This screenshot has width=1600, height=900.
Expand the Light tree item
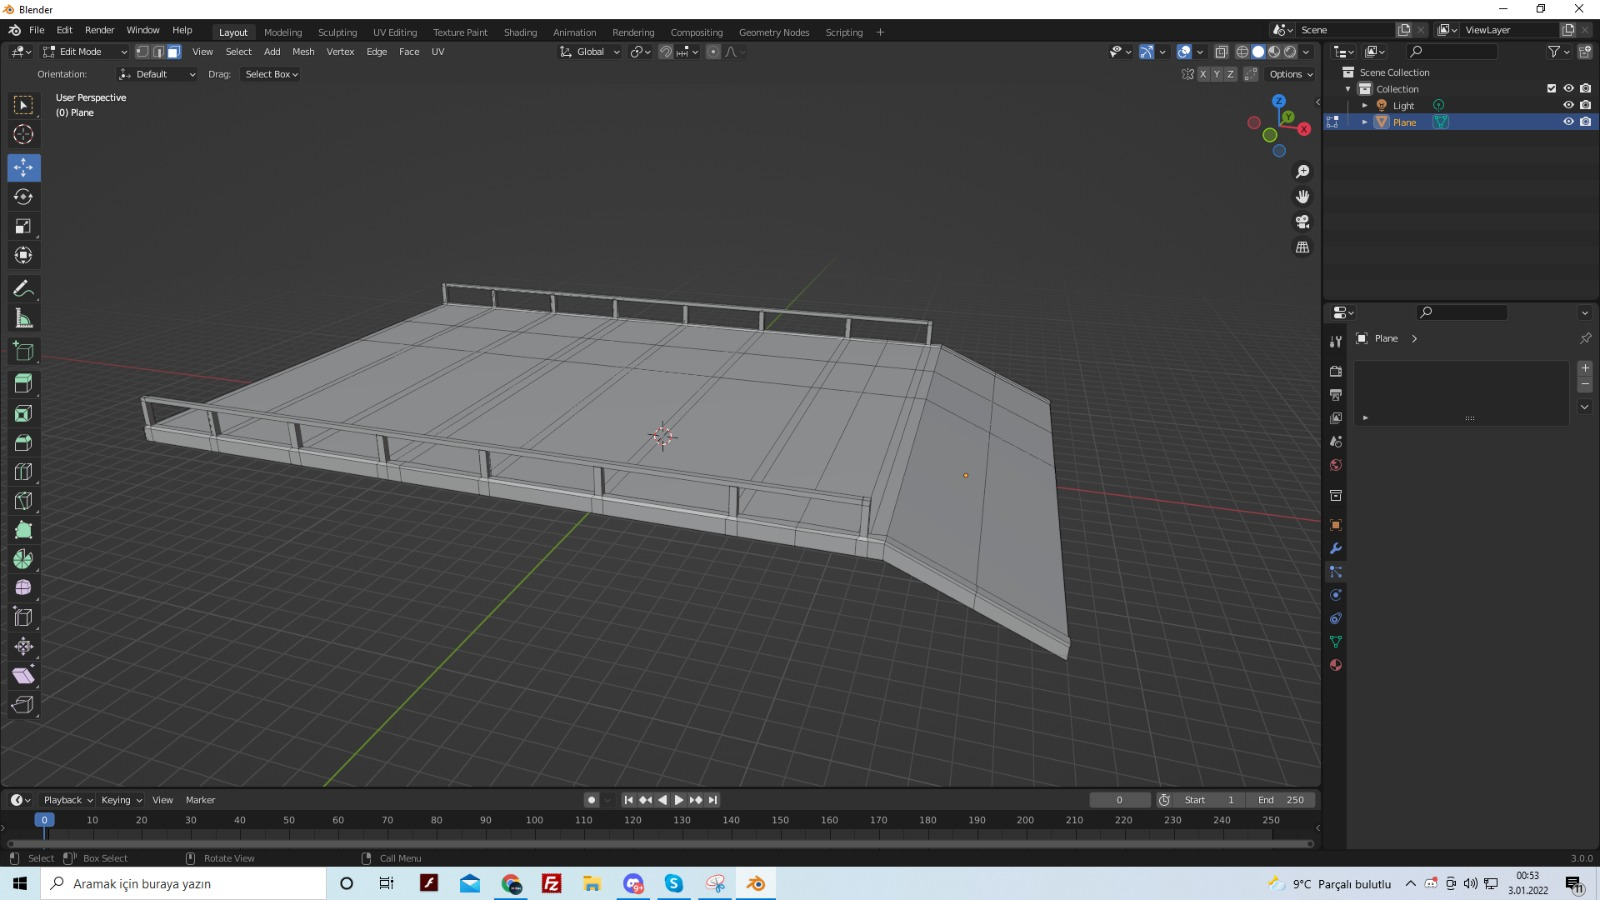[x=1364, y=105]
